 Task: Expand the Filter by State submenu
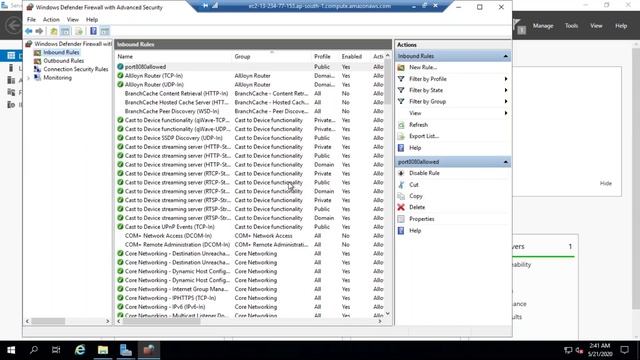pos(506,90)
